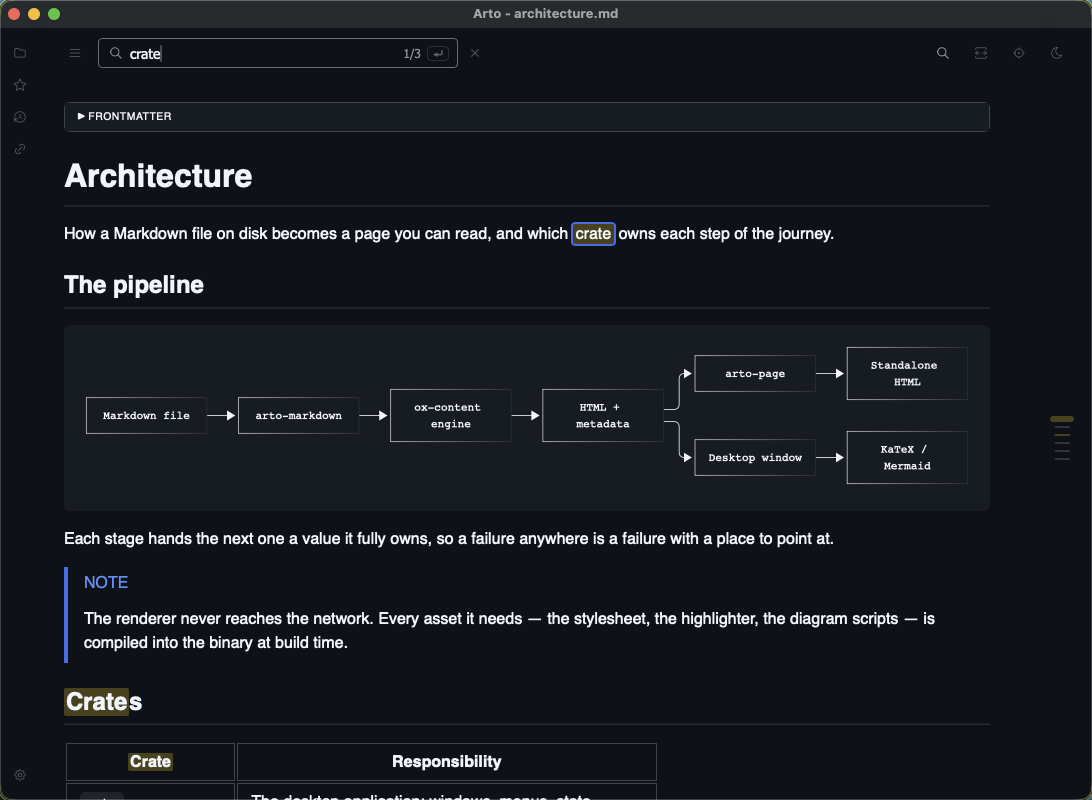The width and height of the screenshot is (1092, 800).
Task: Click the 'HTML + metadata' diagram node
Action: pos(602,416)
